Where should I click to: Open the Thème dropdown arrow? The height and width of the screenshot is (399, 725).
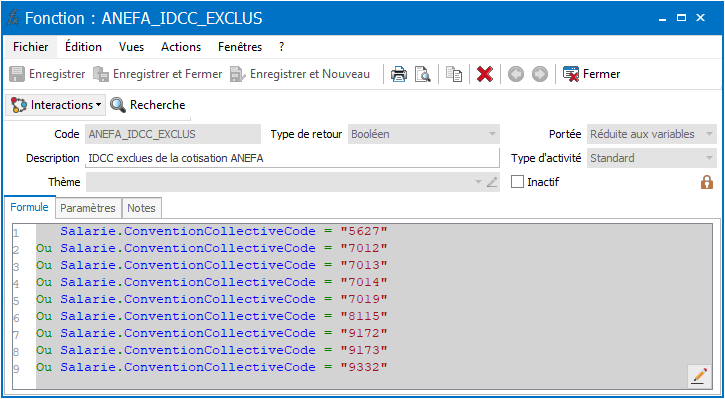479,182
